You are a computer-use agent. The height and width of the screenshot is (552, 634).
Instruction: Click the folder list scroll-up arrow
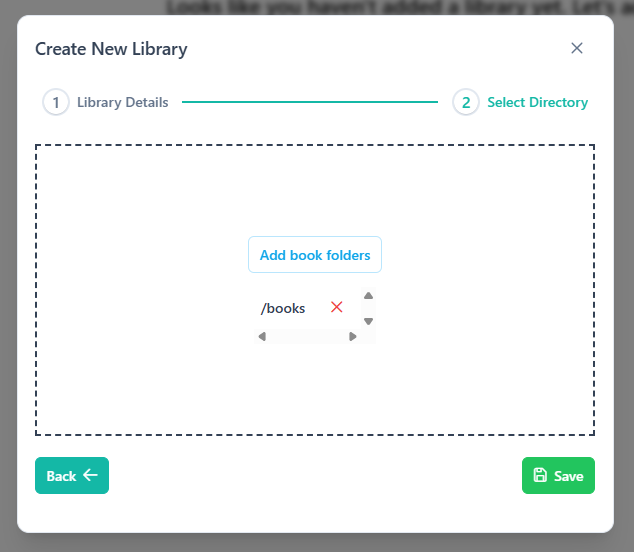pos(368,296)
